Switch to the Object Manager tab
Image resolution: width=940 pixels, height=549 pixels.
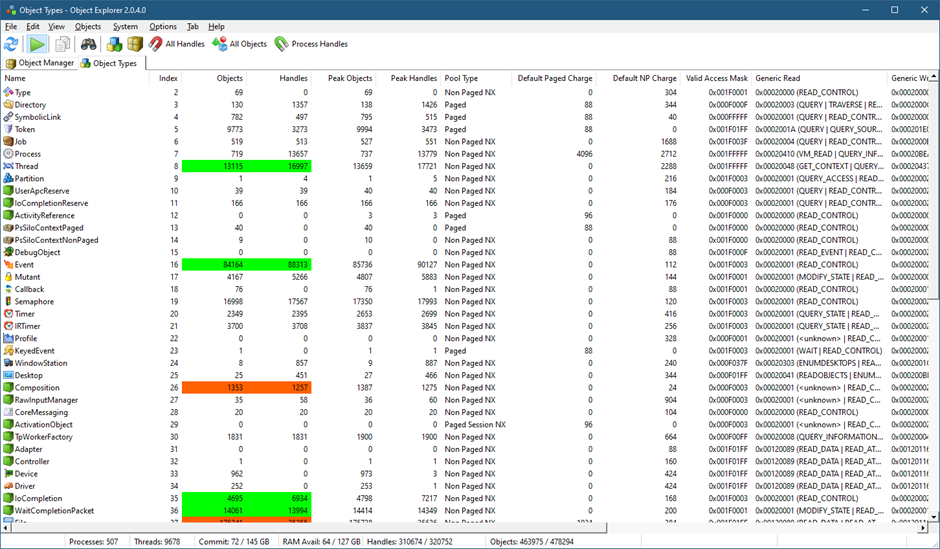[x=40, y=63]
